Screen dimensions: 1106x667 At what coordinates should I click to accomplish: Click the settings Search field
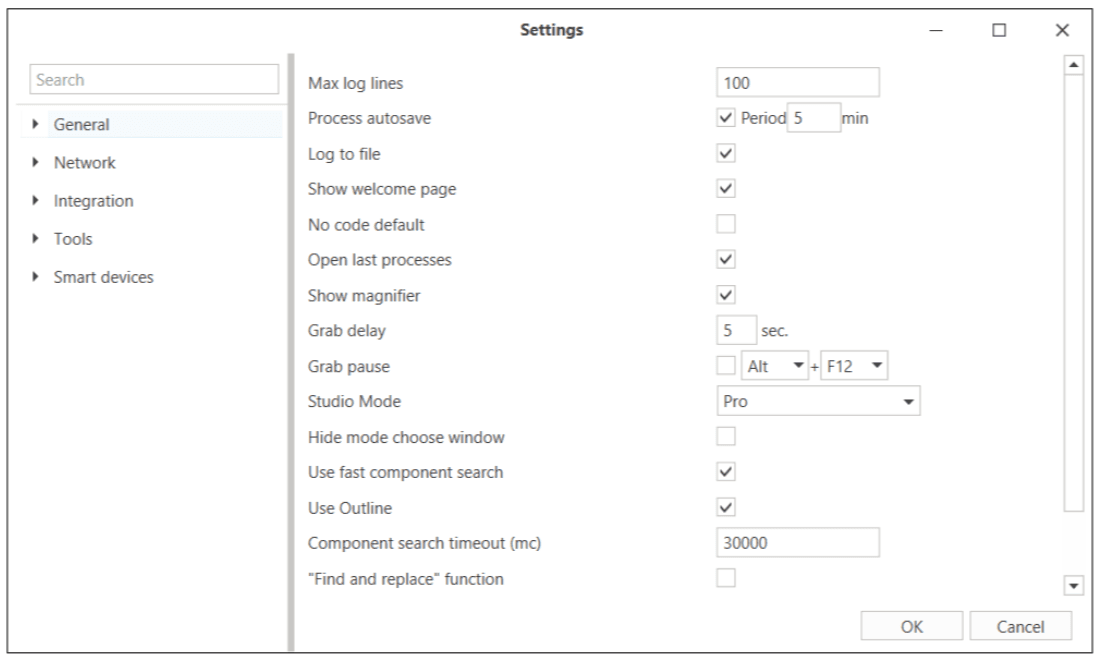[x=155, y=79]
